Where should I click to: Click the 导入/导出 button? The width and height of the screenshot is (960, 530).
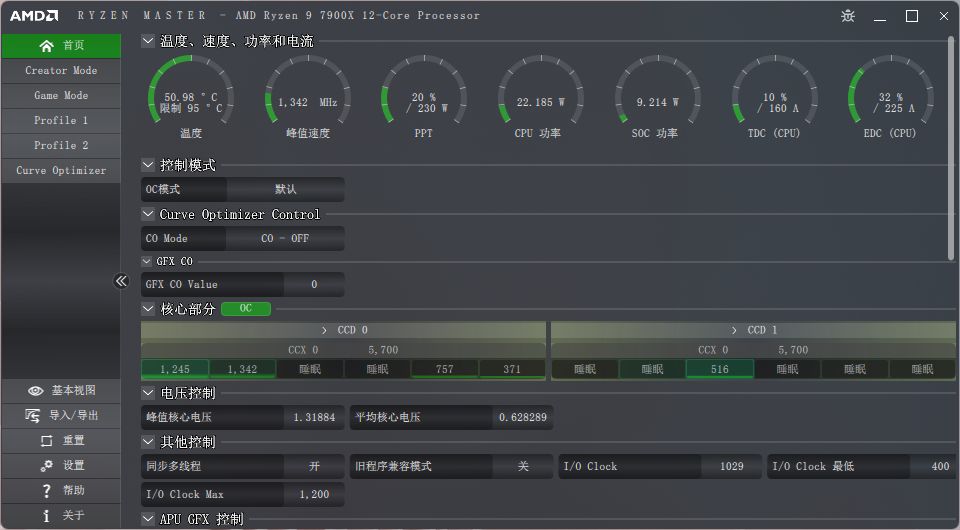(61, 416)
